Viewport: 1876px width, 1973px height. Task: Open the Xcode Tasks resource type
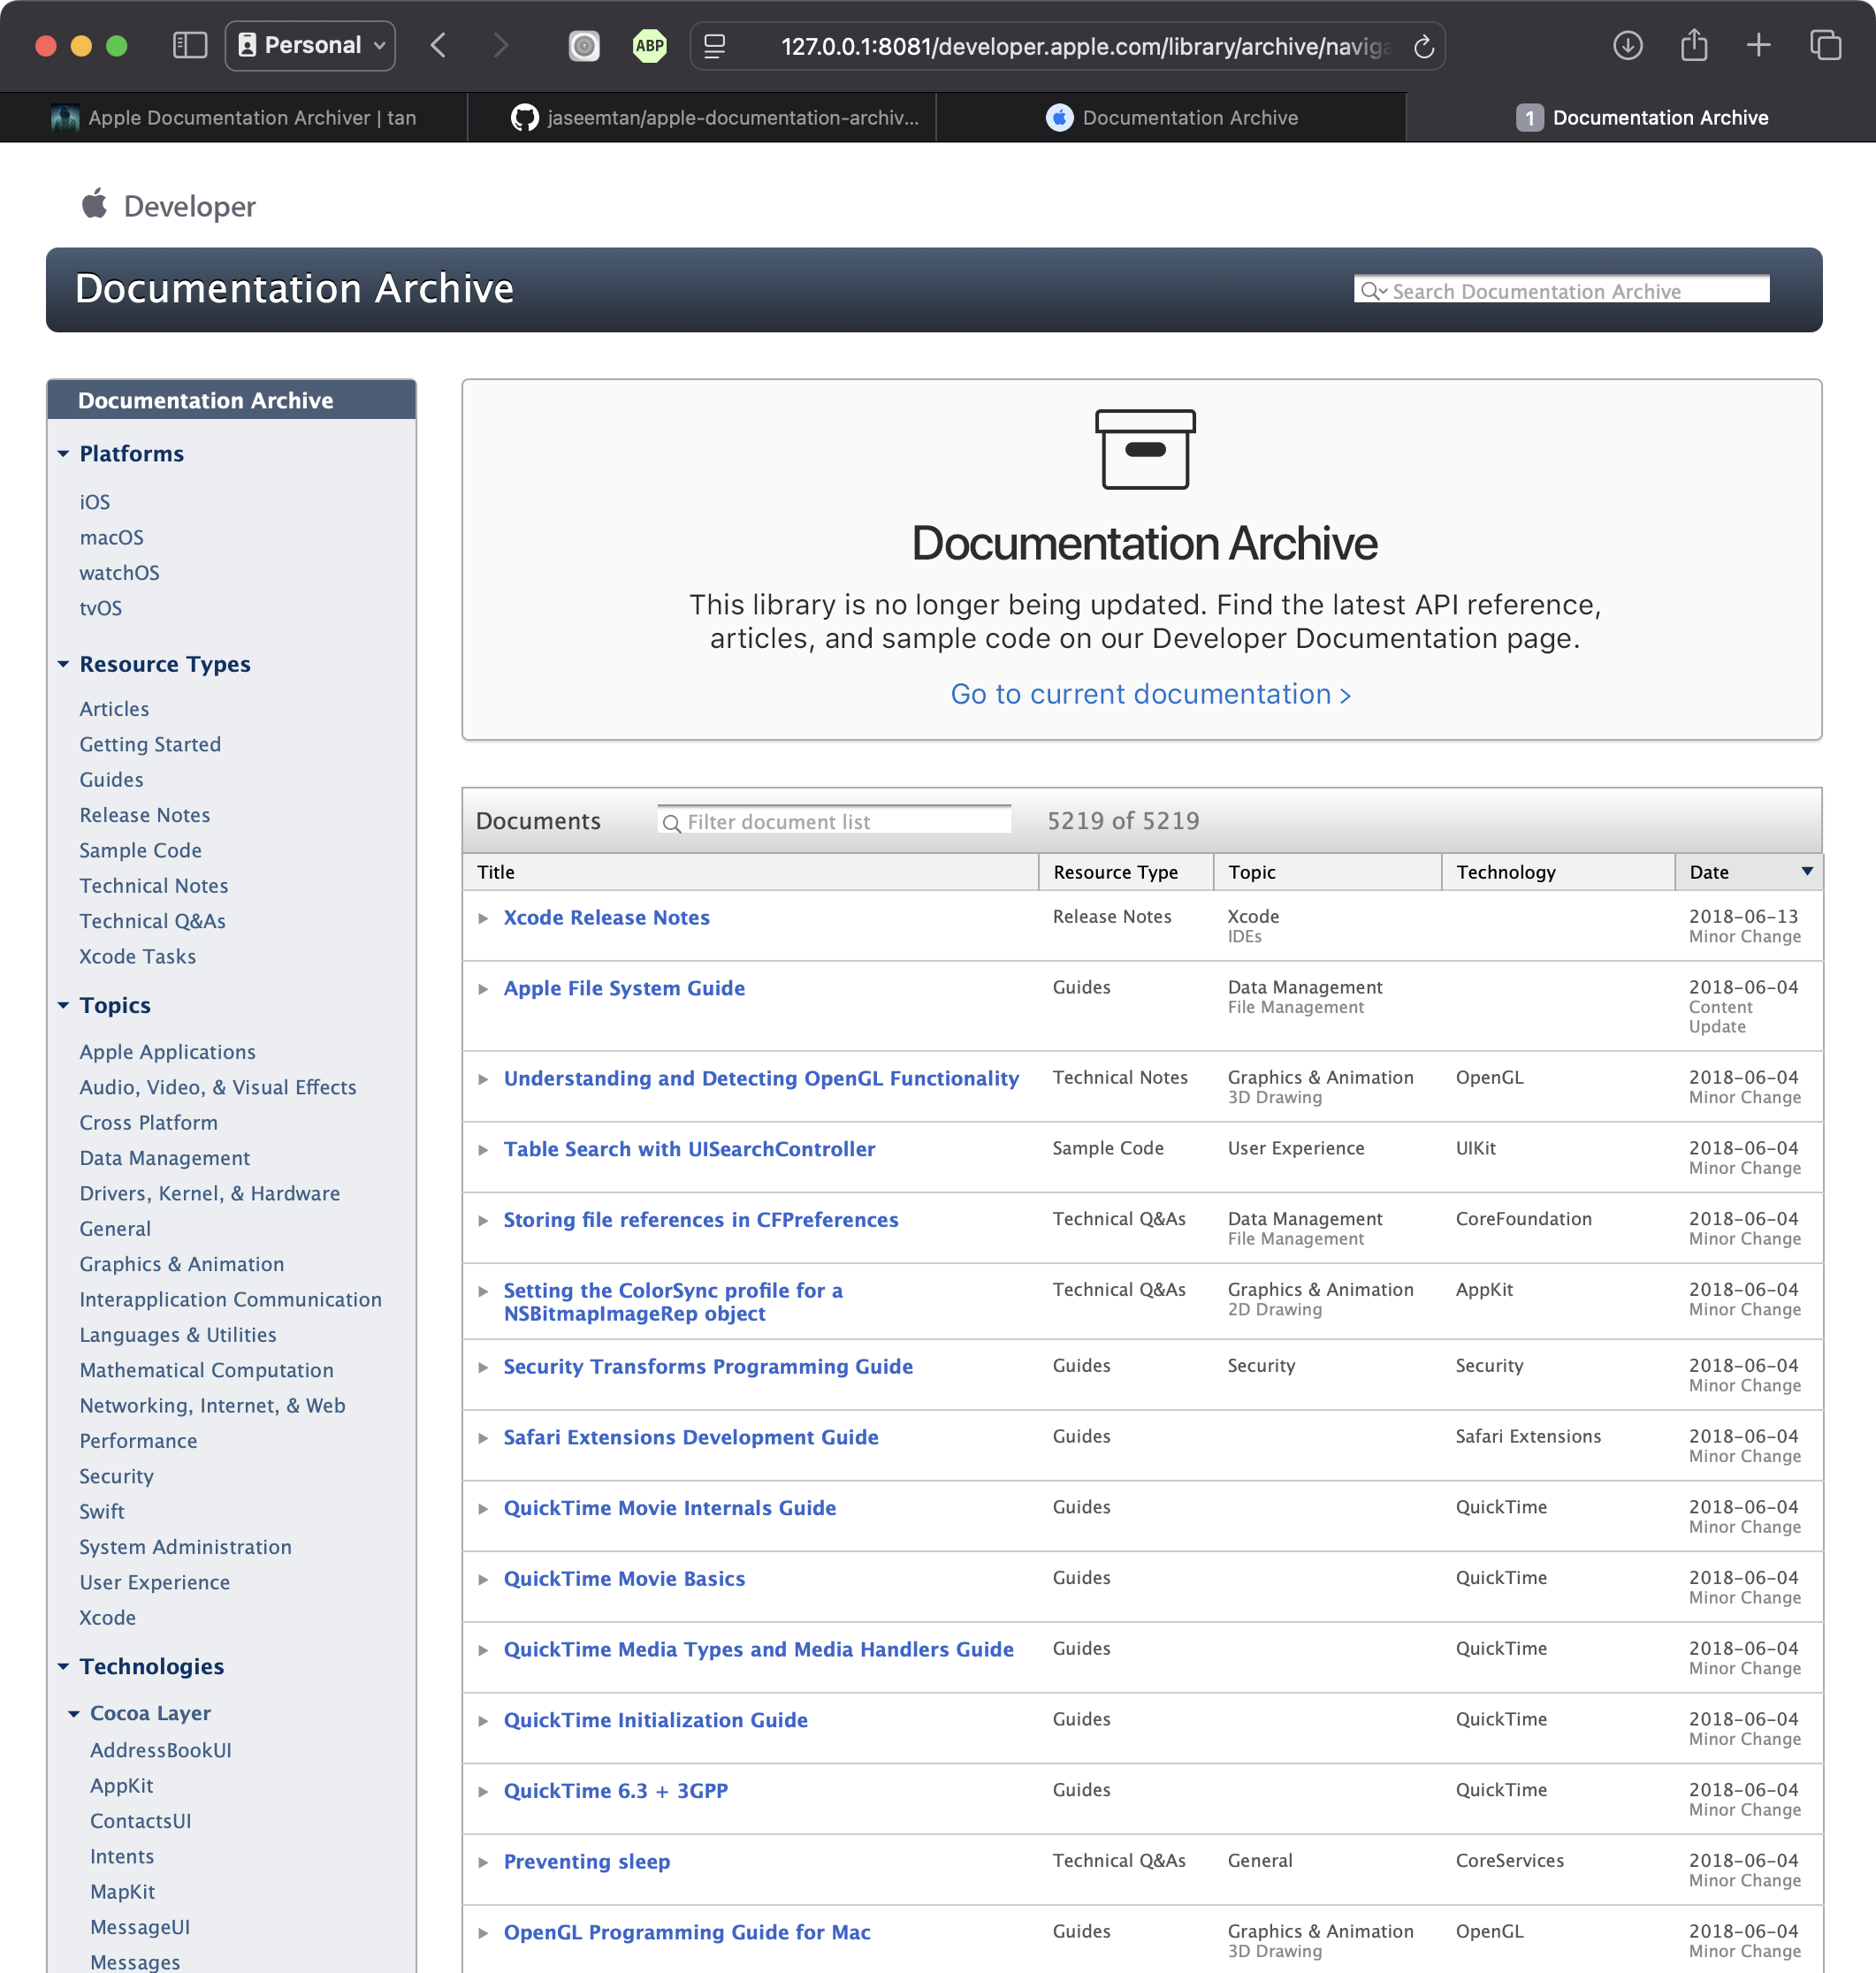click(x=138, y=956)
